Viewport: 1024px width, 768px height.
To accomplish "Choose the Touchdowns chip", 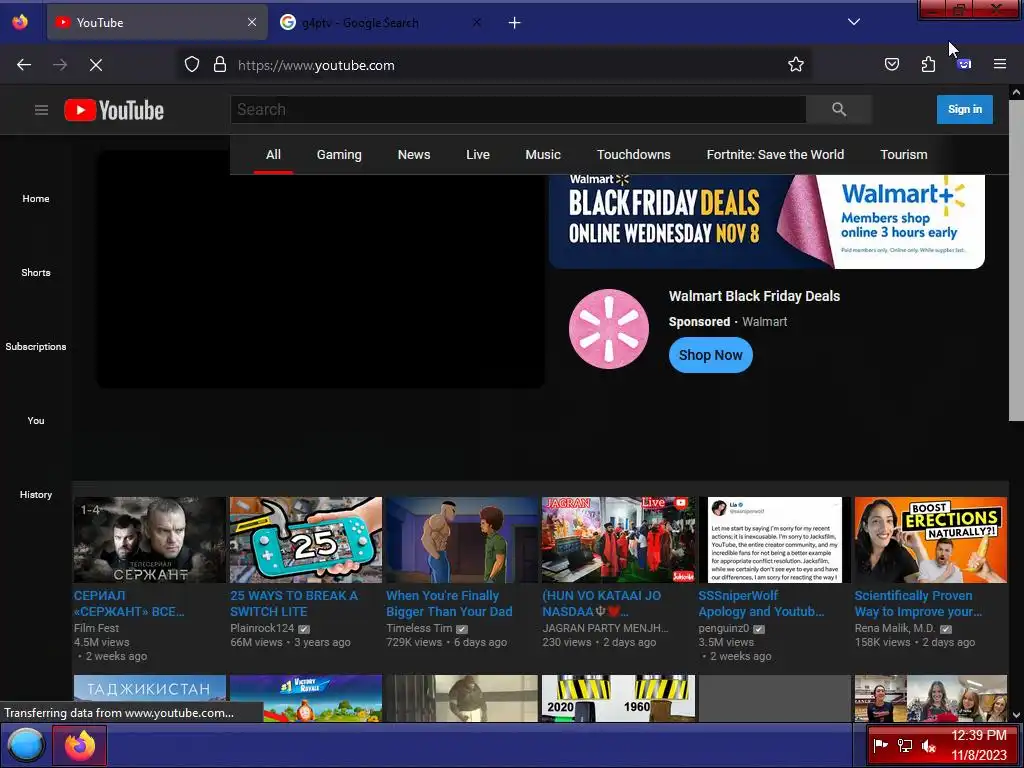I will coord(633,155).
